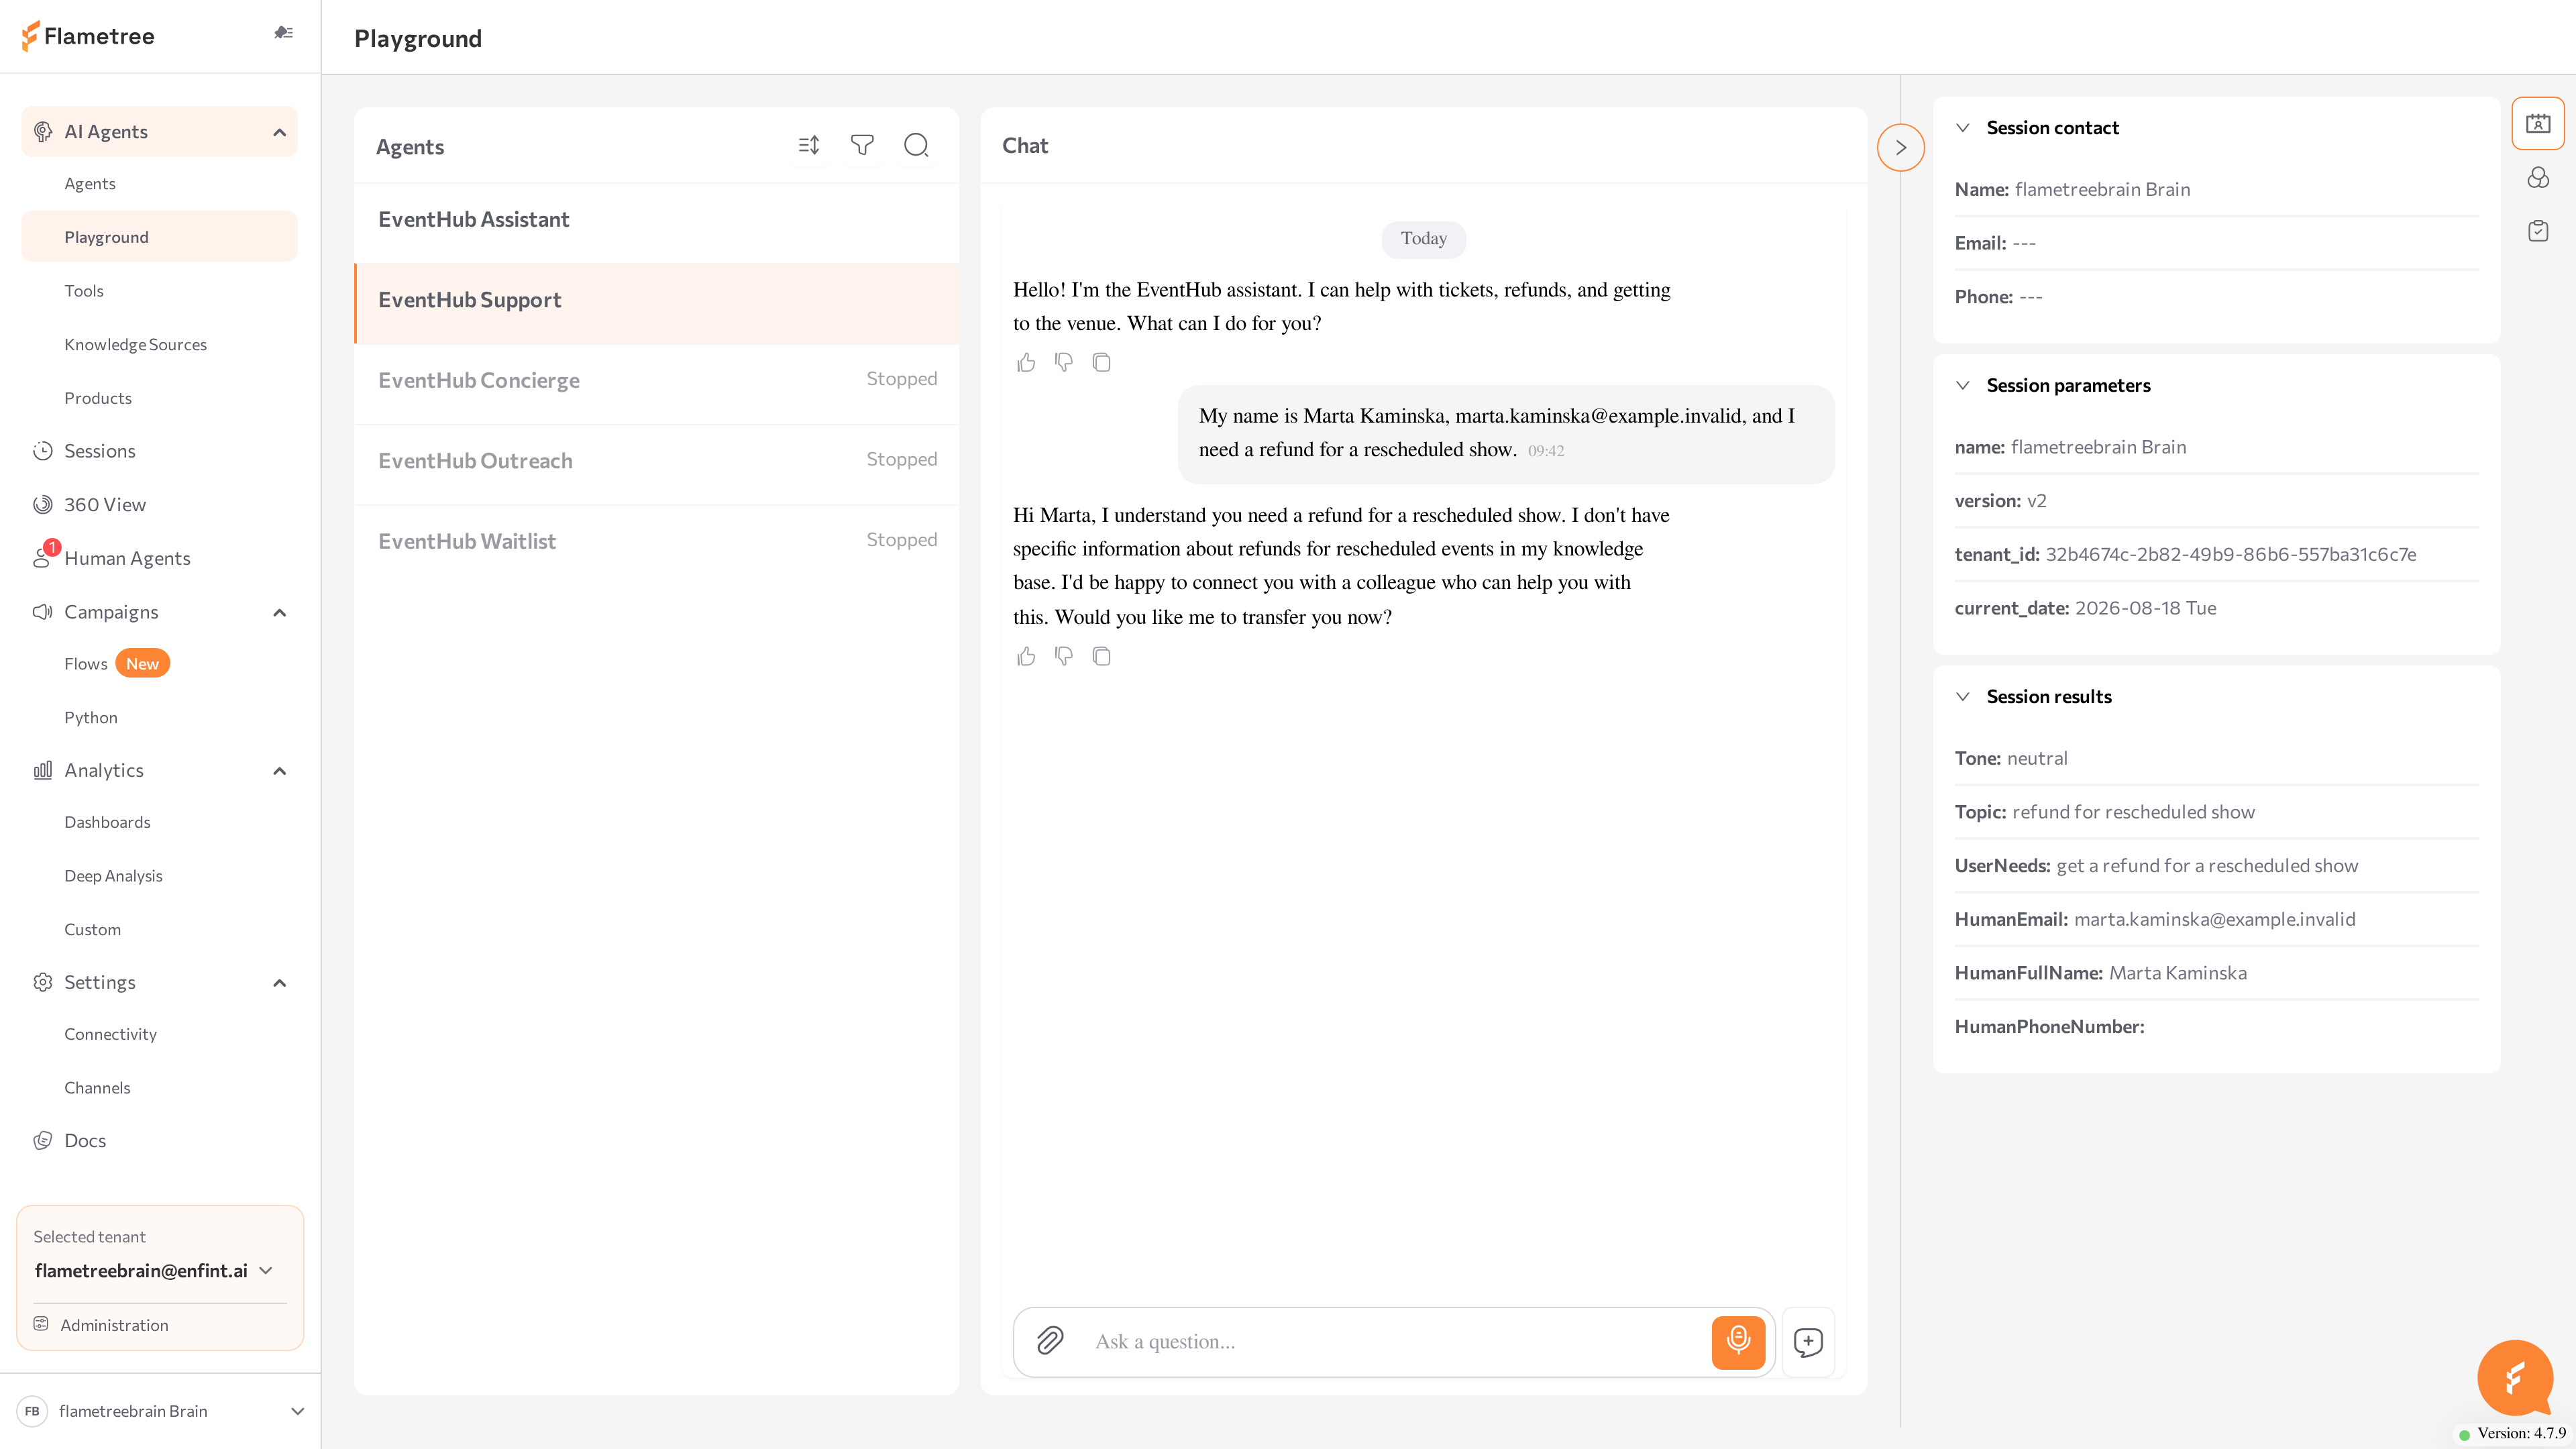The height and width of the screenshot is (1449, 2576).
Task: Open the Playground sidebar item
Action: (160, 237)
